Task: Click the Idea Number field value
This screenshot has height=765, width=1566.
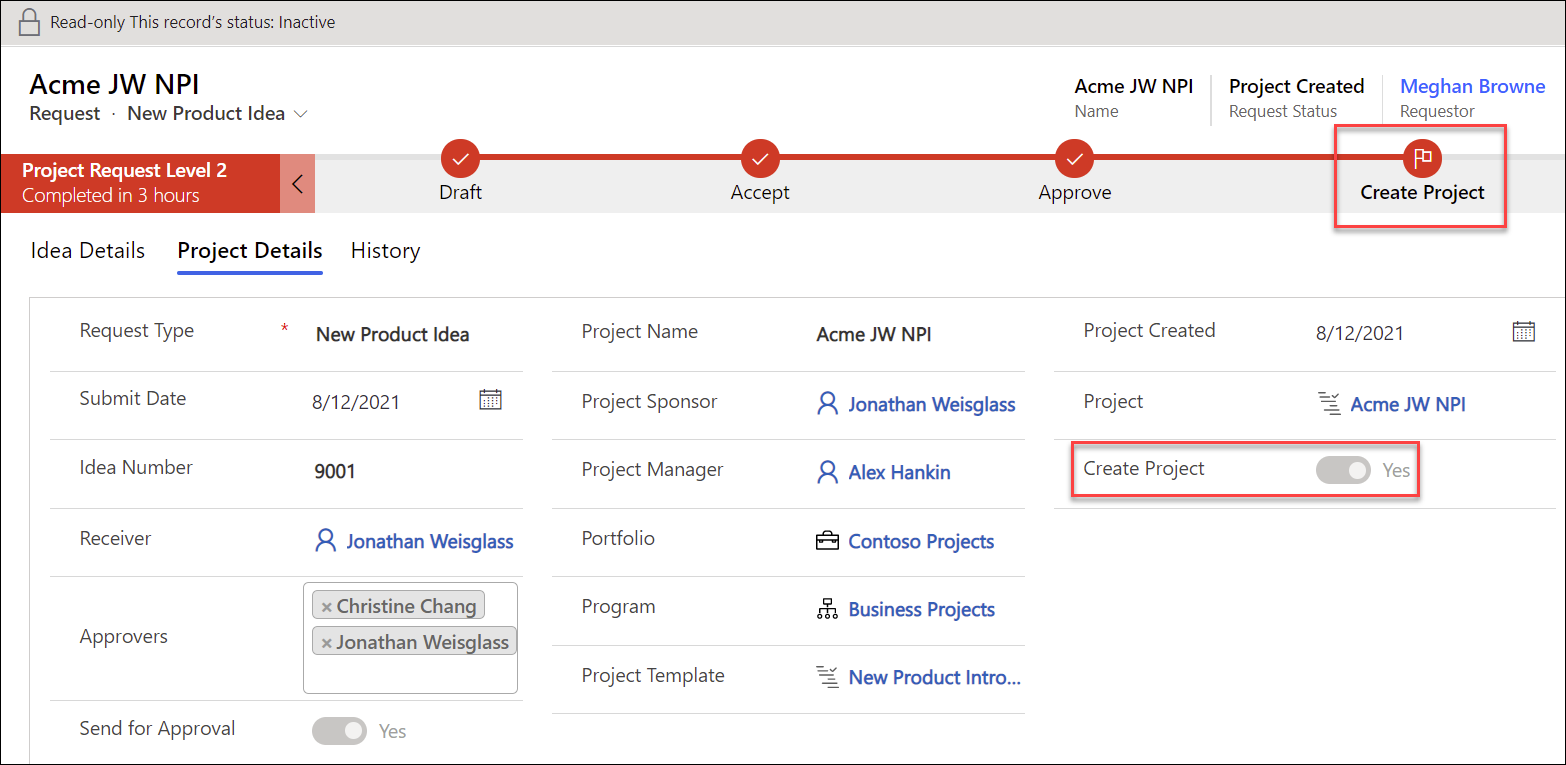Action: pos(335,471)
